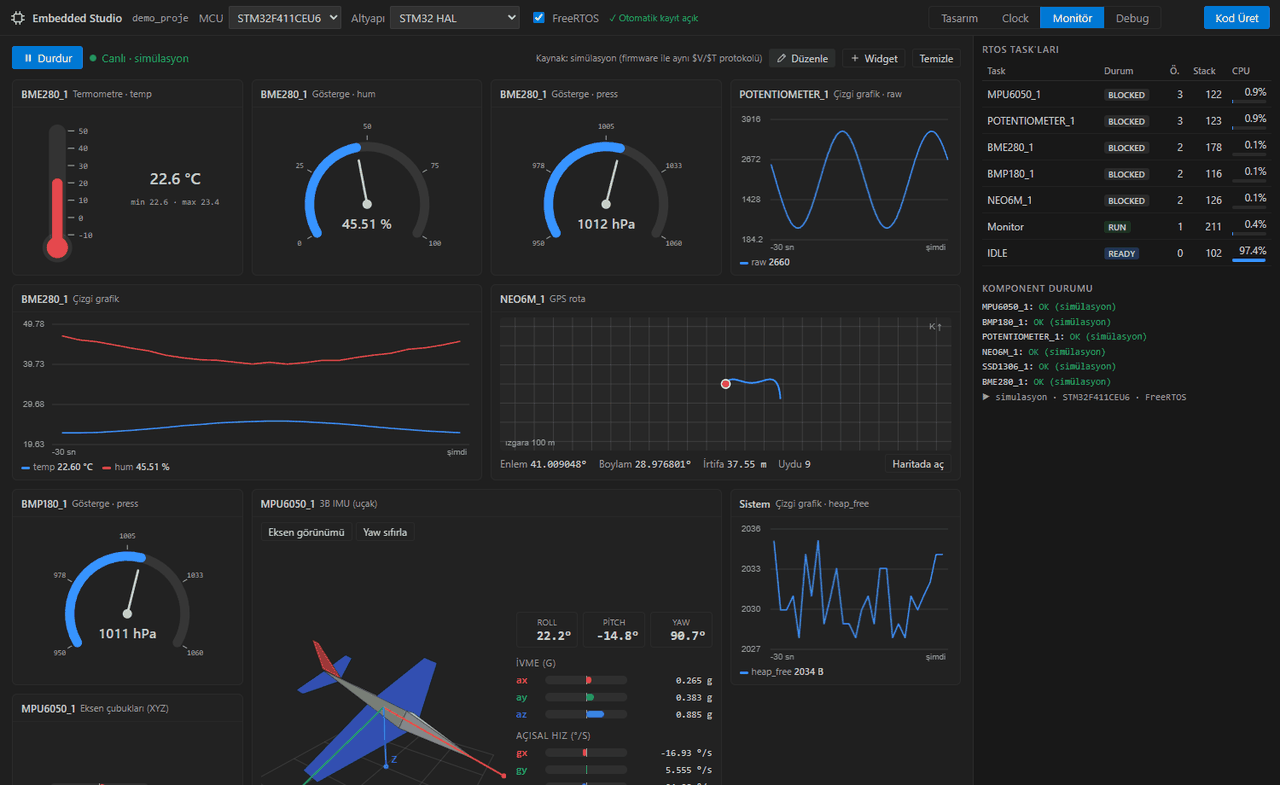
Task: Go to the Debug tab
Action: (1132, 18)
